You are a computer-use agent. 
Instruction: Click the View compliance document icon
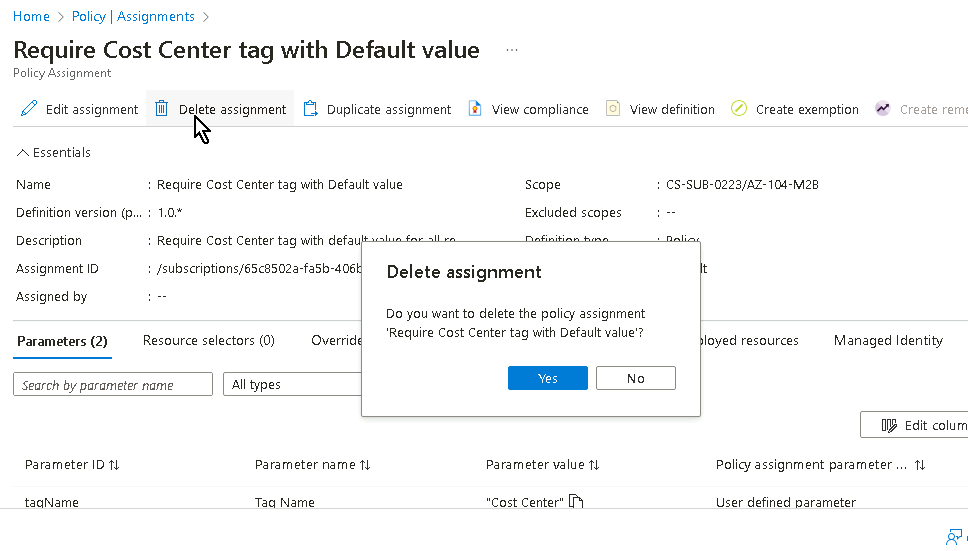[x=475, y=109]
